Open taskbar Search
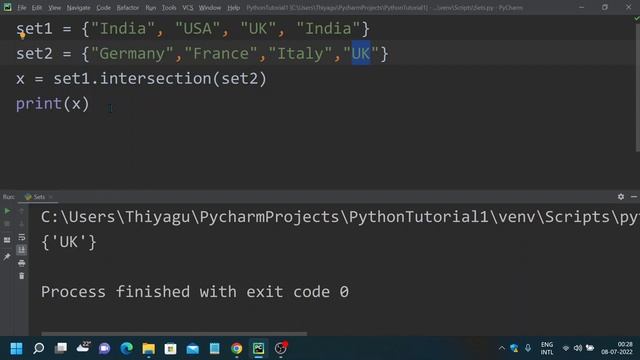 [39, 348]
